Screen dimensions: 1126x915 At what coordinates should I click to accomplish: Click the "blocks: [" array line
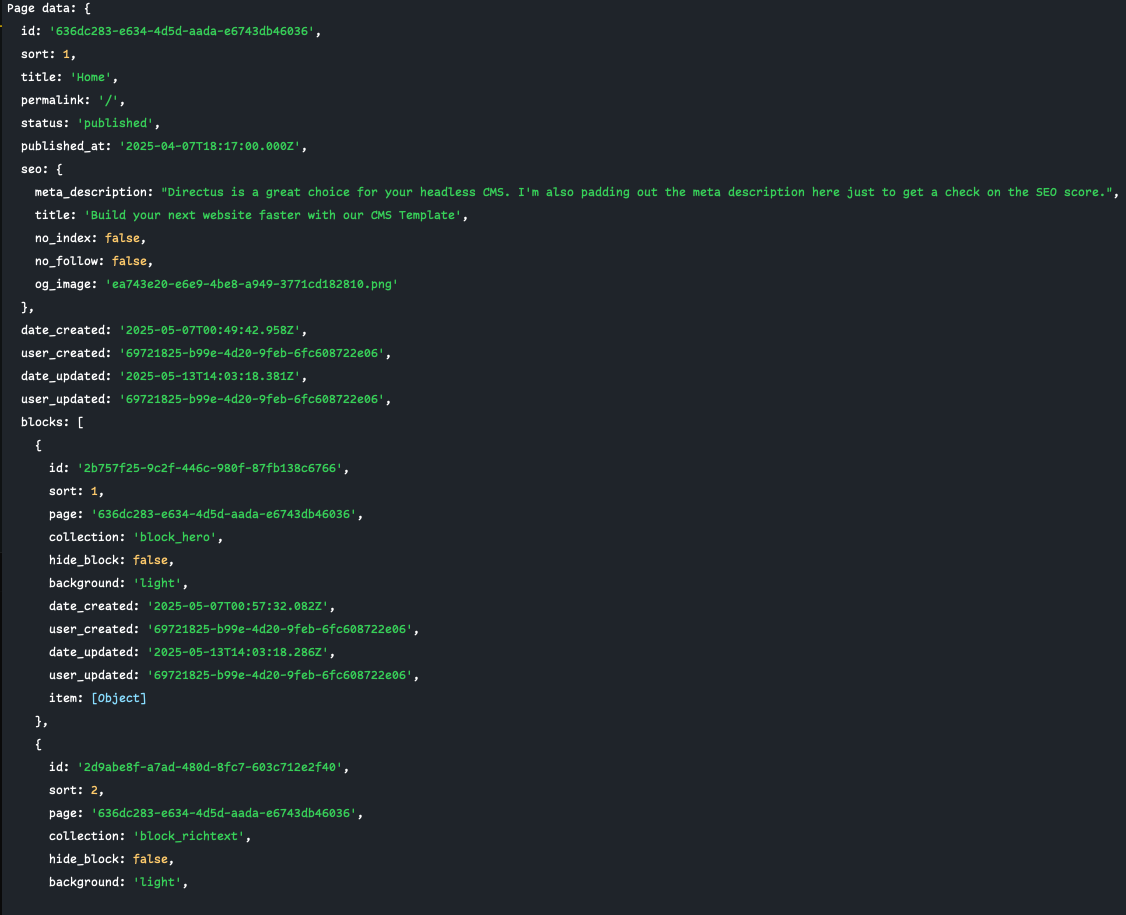(52, 422)
